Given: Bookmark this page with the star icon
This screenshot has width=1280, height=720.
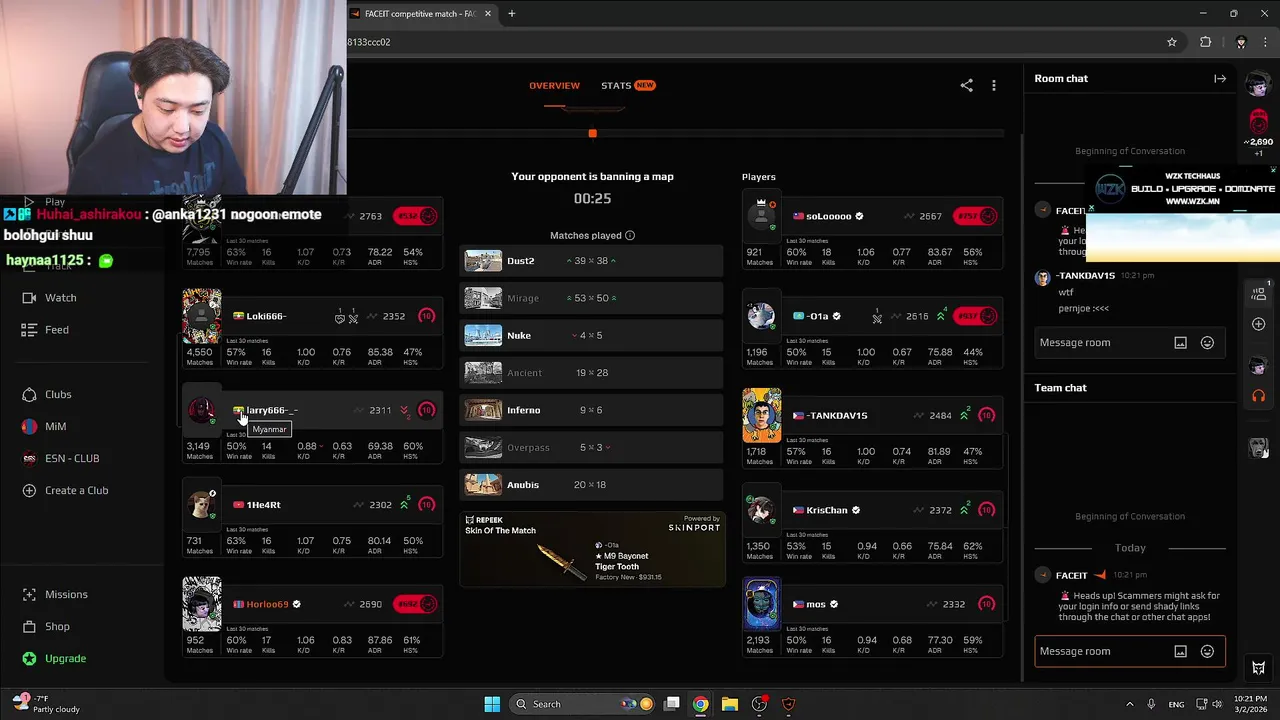Looking at the screenshot, I should click(x=1172, y=42).
